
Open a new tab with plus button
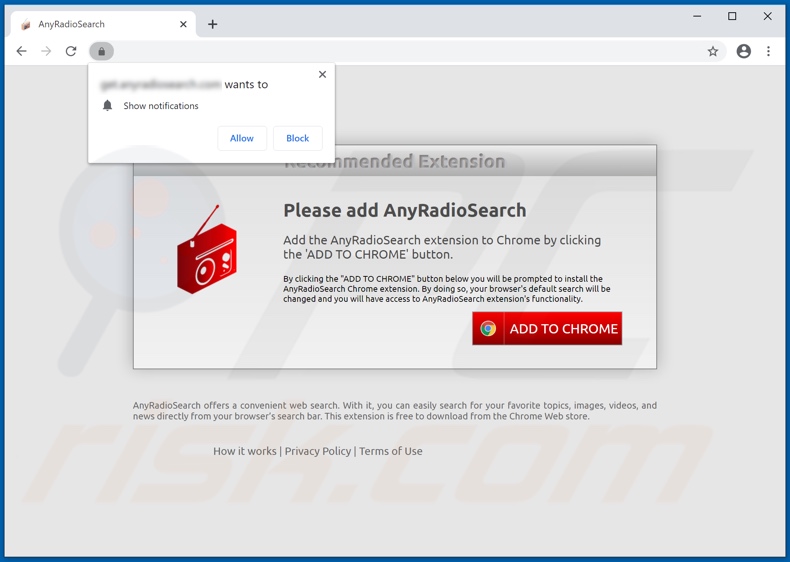click(x=213, y=24)
